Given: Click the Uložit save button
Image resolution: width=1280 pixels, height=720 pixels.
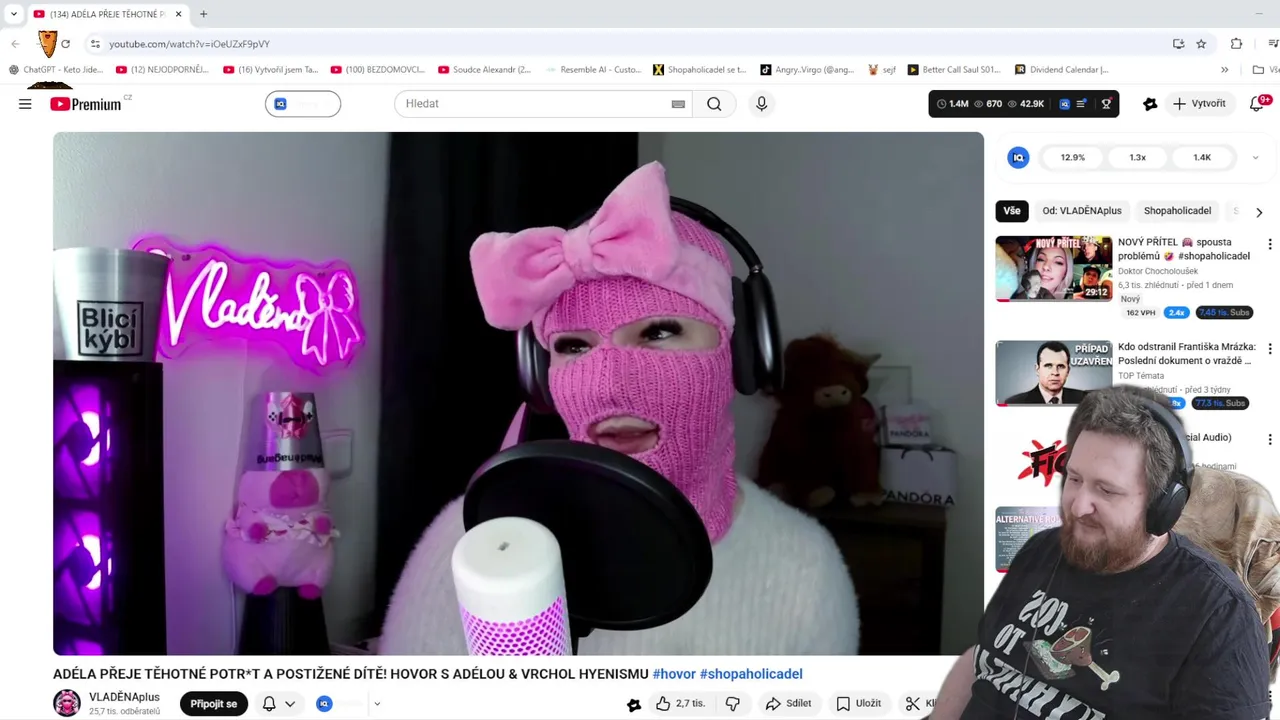Looking at the screenshot, I should 858,704.
